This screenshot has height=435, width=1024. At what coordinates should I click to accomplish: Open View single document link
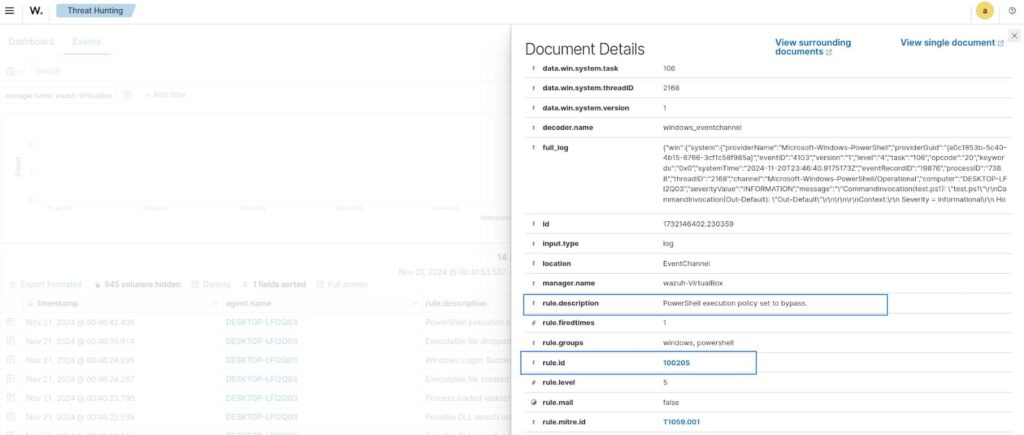pyautogui.click(x=951, y=43)
